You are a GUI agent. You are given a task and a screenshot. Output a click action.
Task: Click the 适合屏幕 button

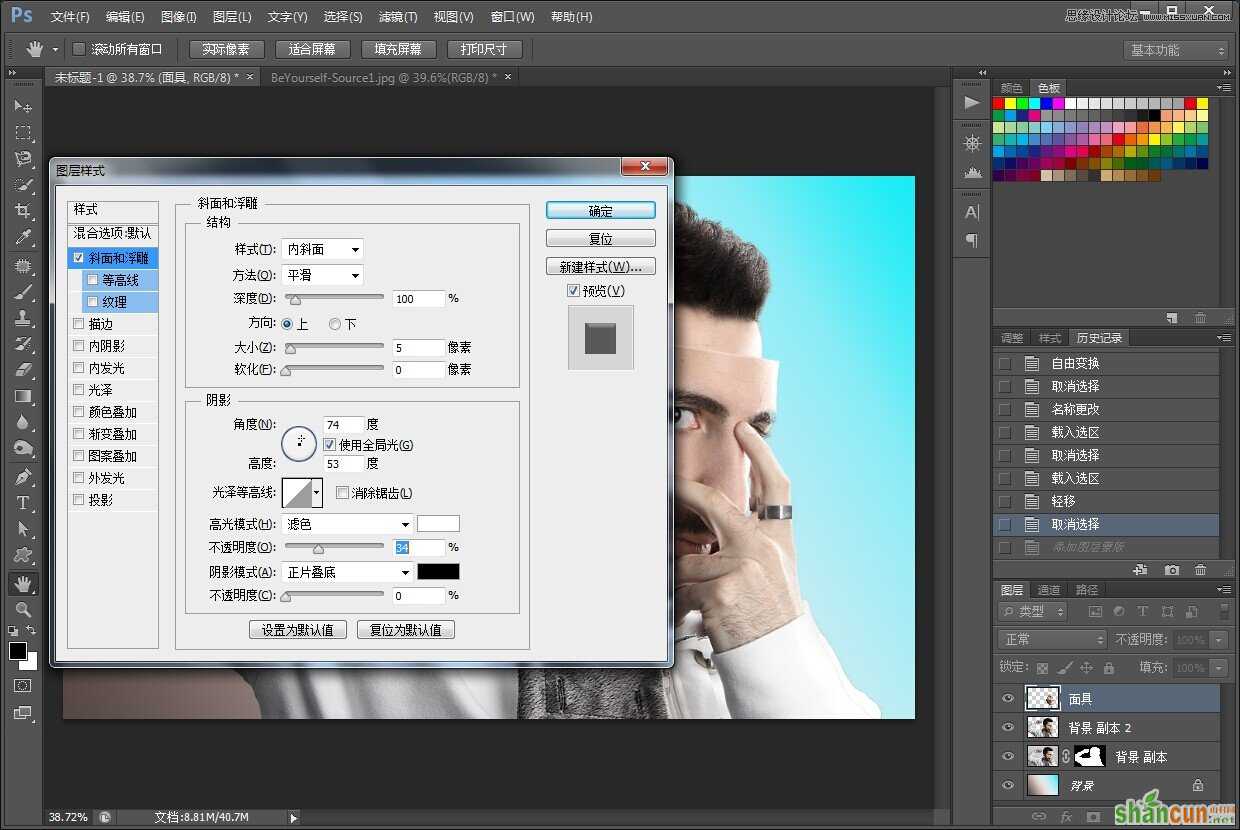click(x=312, y=49)
